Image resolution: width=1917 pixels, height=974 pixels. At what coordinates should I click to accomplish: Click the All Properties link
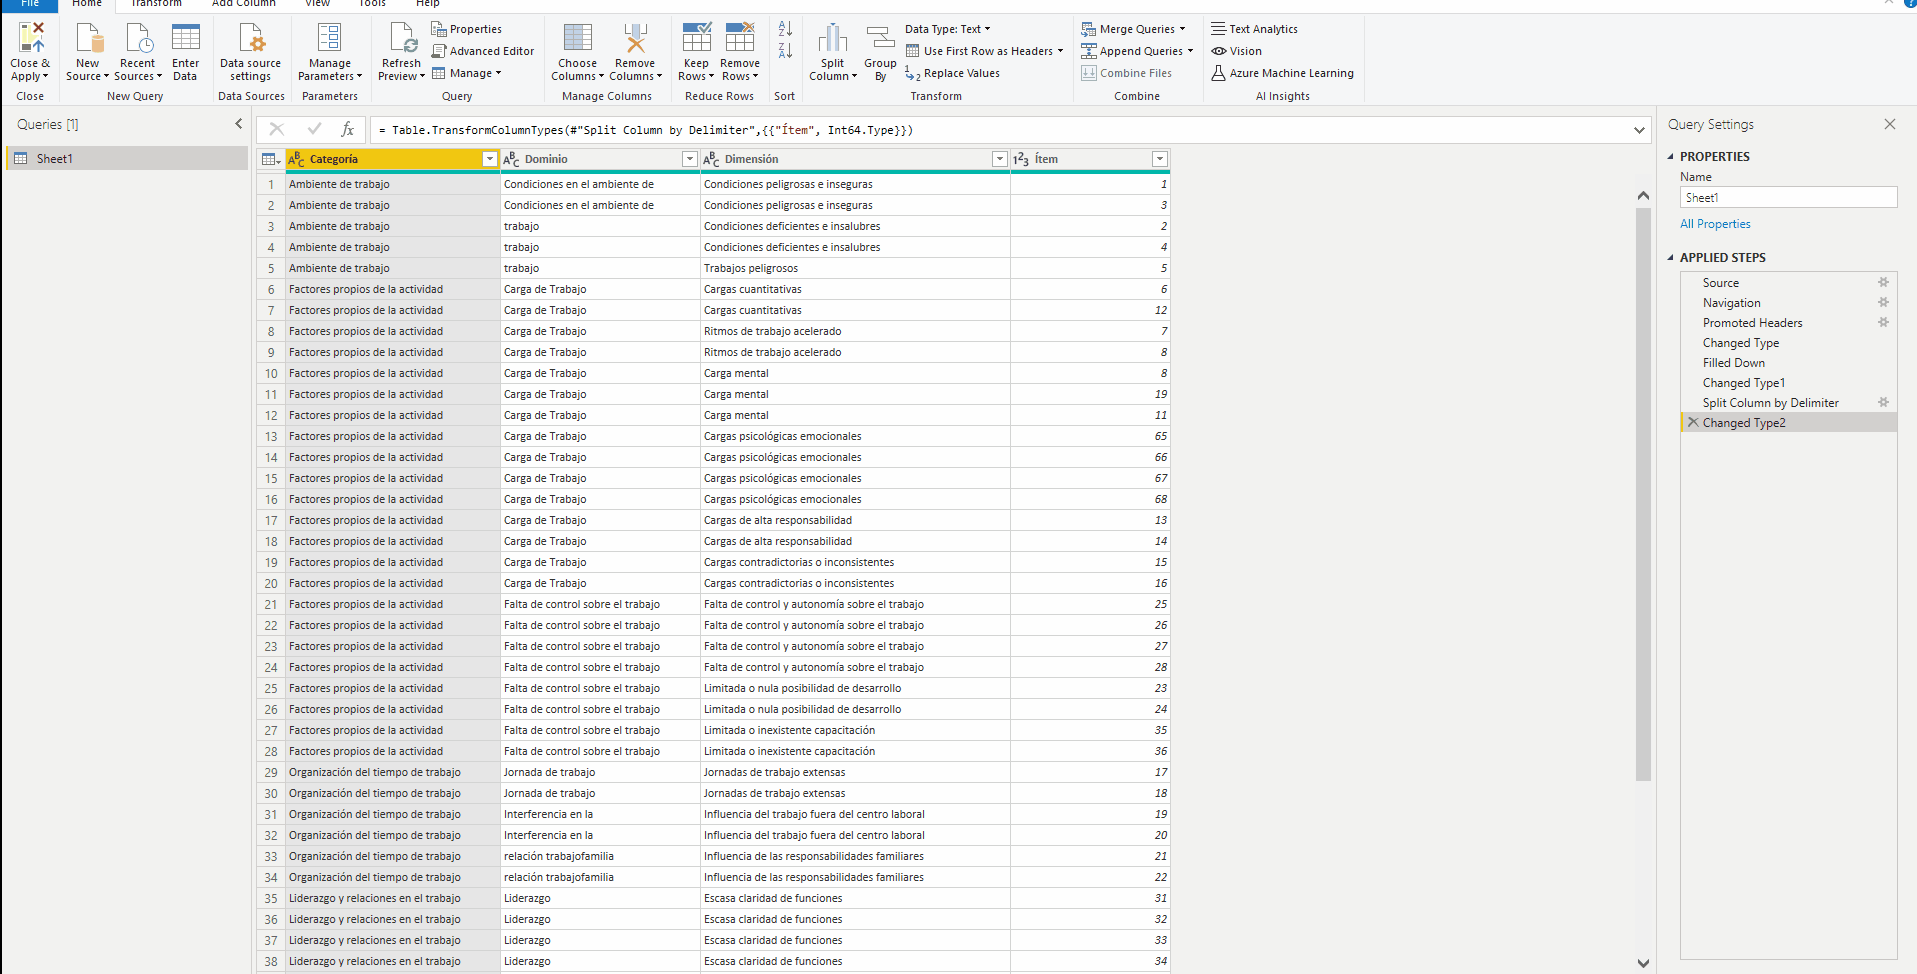(1715, 224)
